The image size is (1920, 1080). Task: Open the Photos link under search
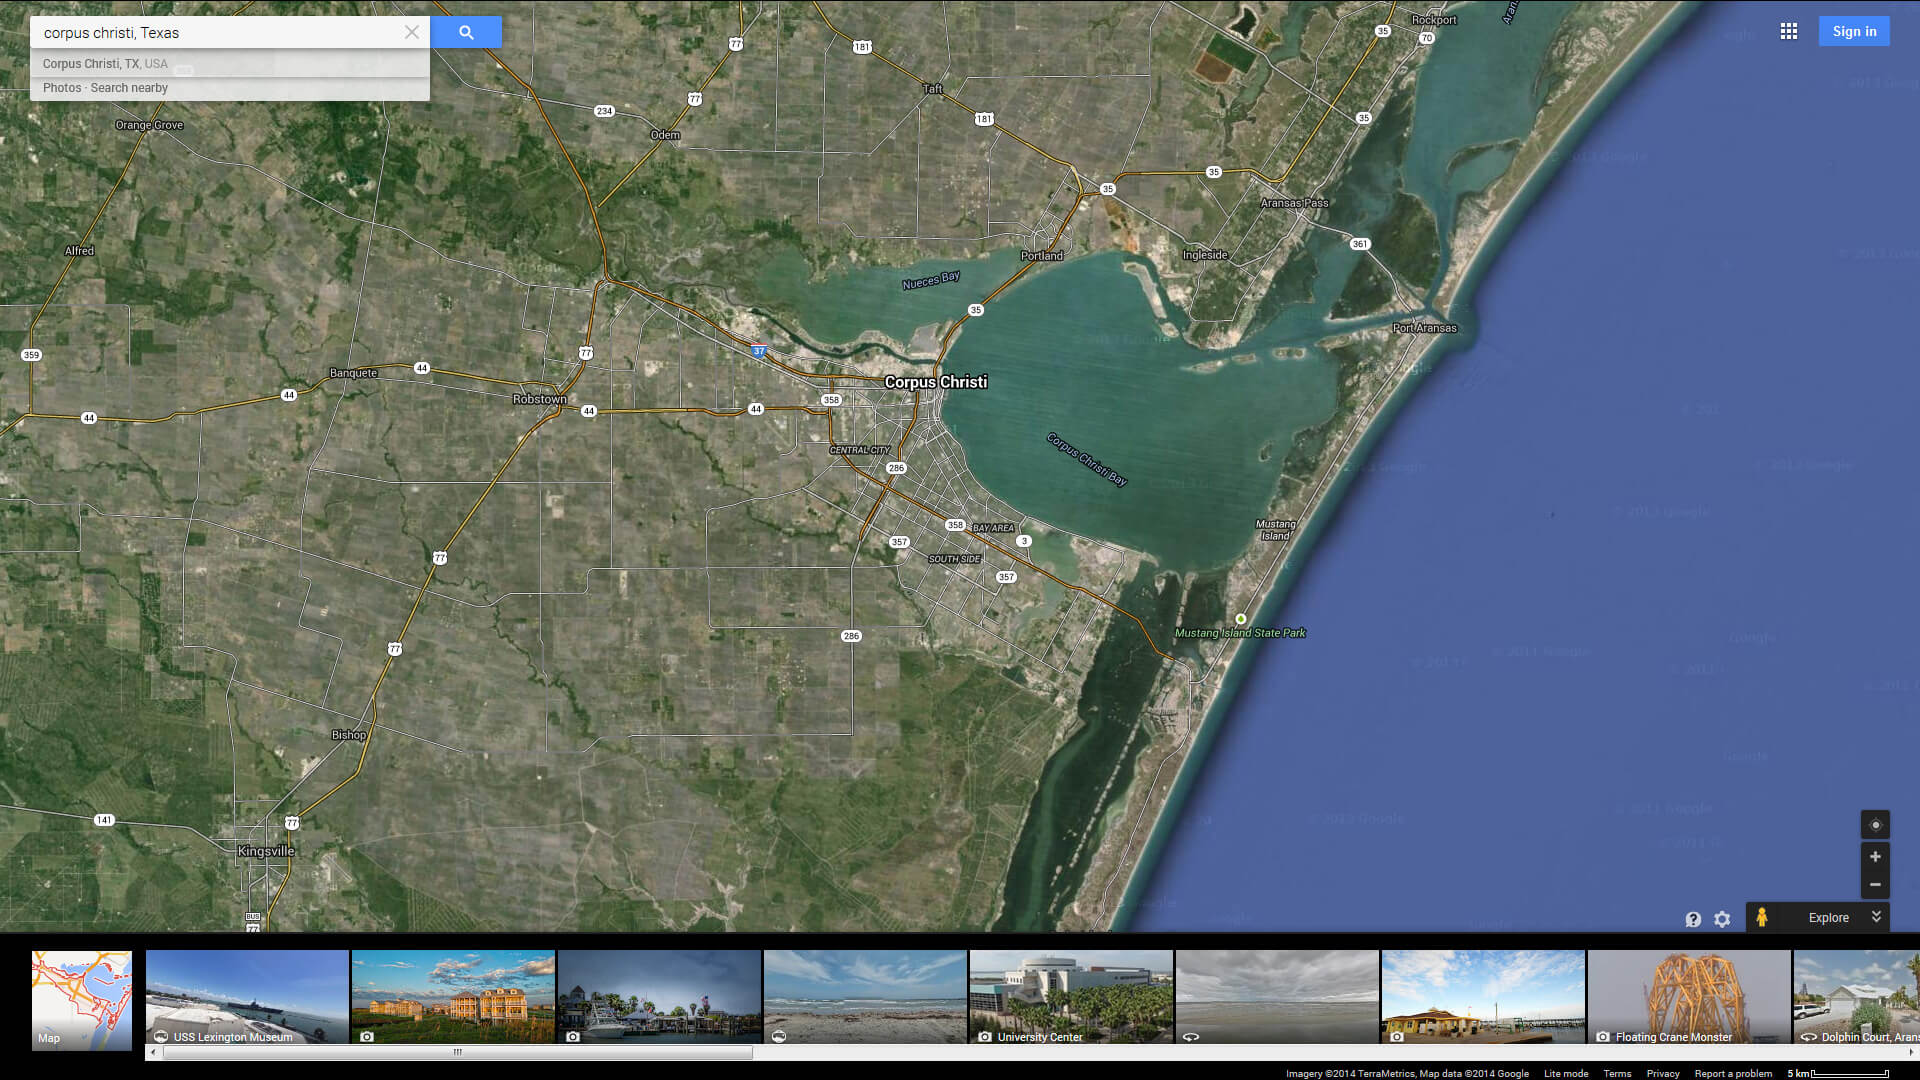61,88
